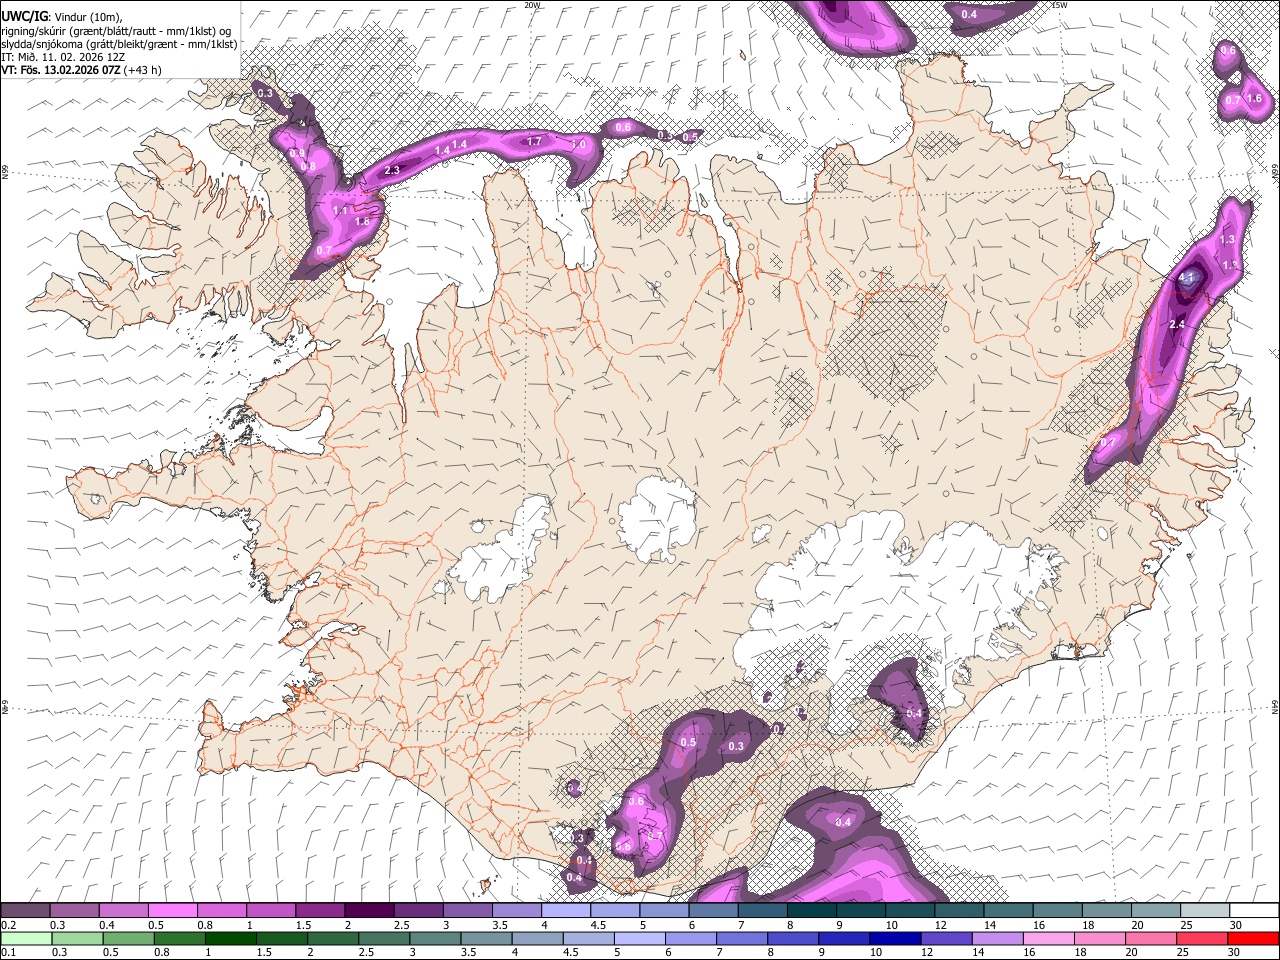Click the 1.1 value in the Westfjords band
Viewport: 1280px width, 960px height.
pos(340,211)
